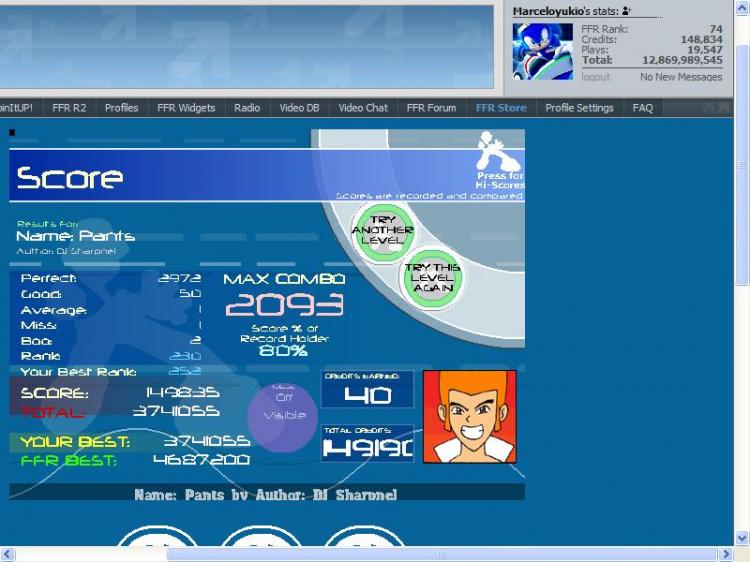The width and height of the screenshot is (750, 562).
Task: Go to the Profiles menu item
Action: click(121, 108)
